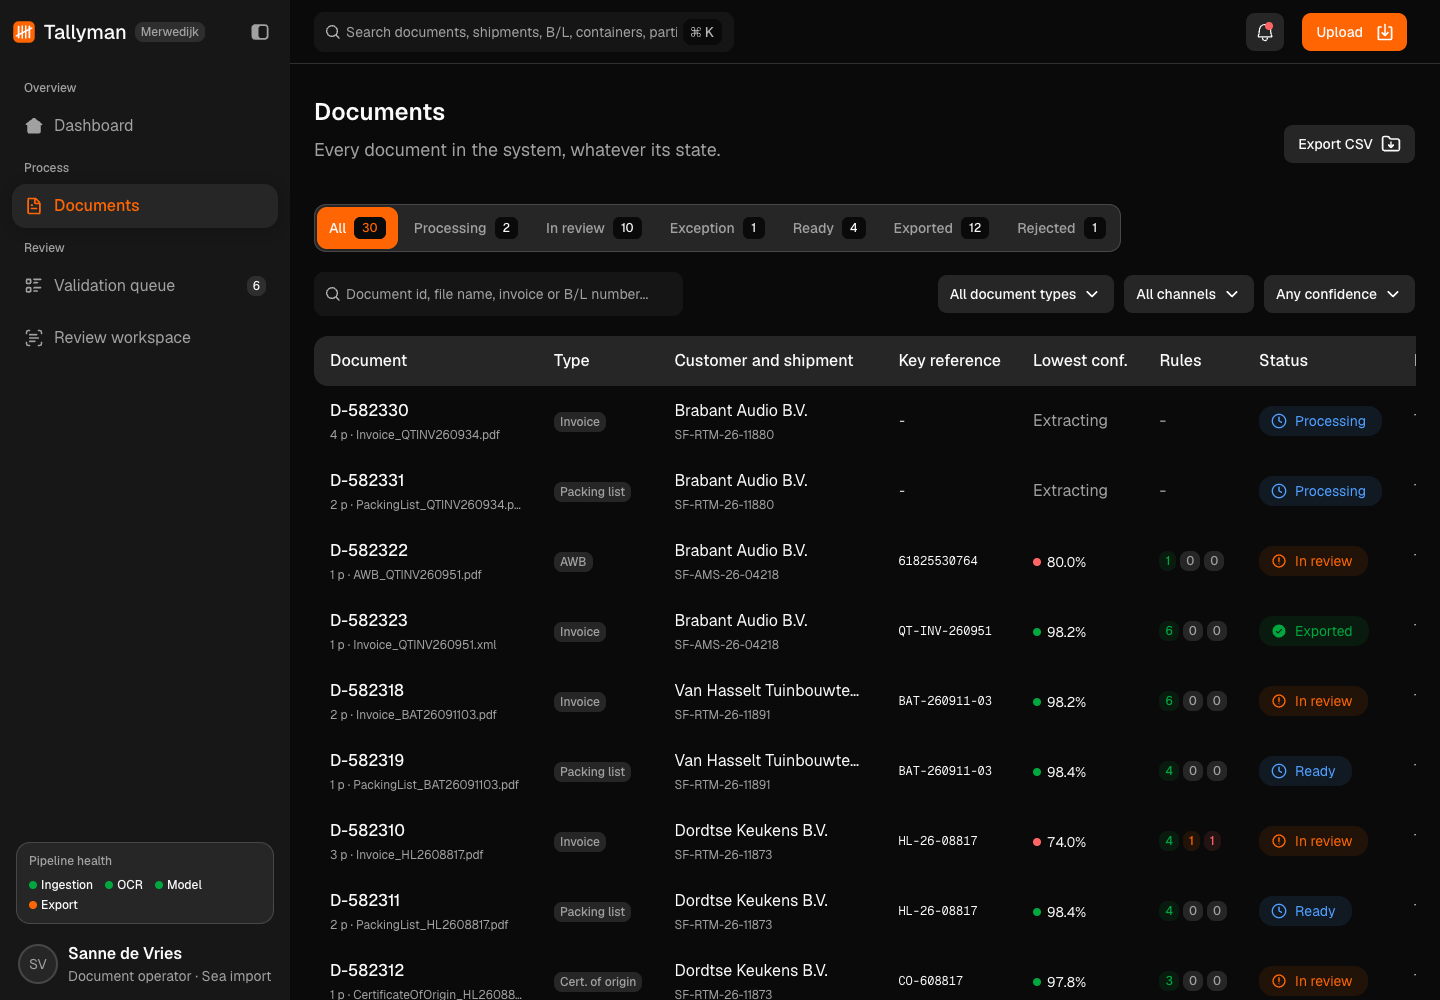Click the Merwedijk workspace badge

[x=170, y=32]
